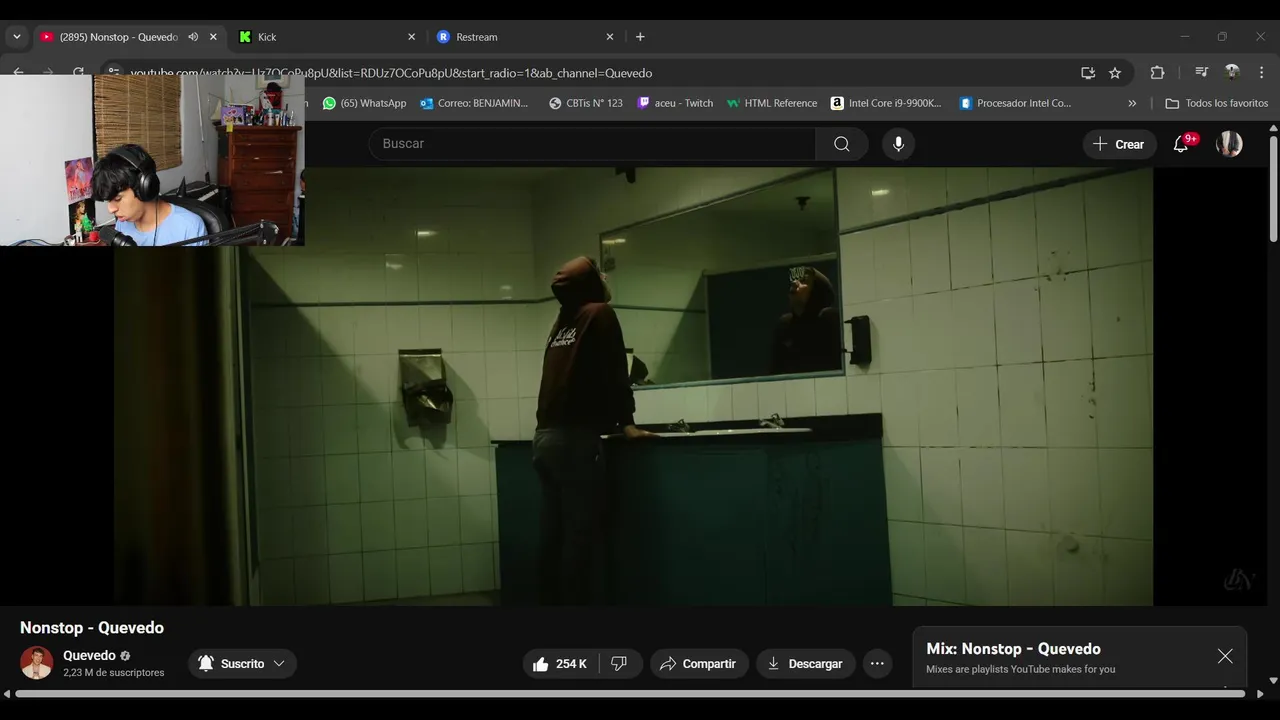Open the (65) WhatsApp bookmark
Image resolution: width=1280 pixels, height=720 pixels.
(364, 103)
